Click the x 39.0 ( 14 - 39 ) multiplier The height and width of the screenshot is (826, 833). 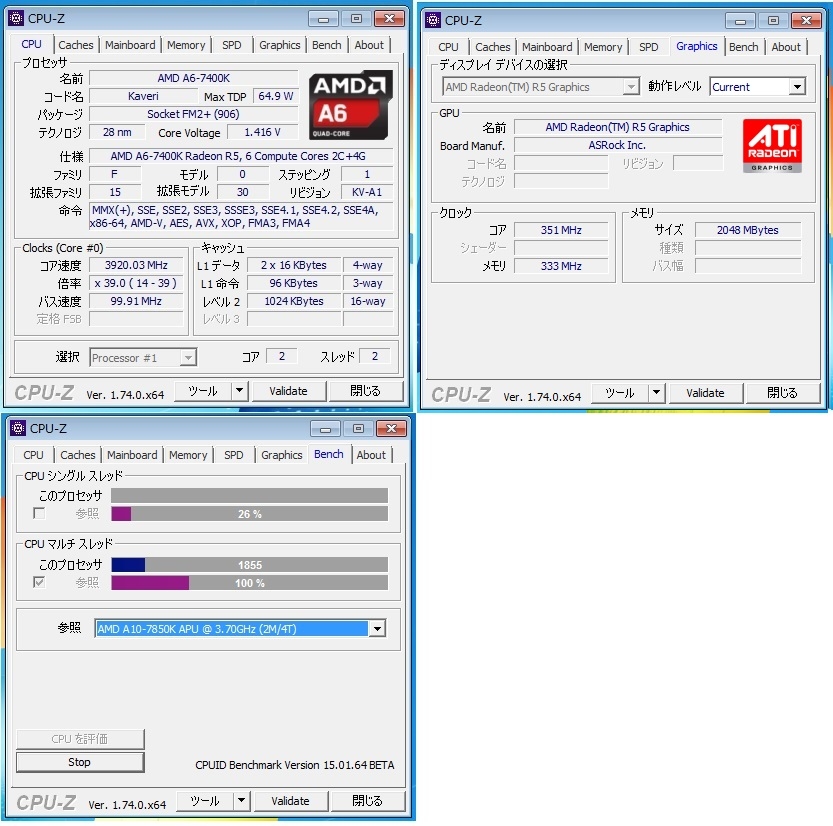coord(136,283)
